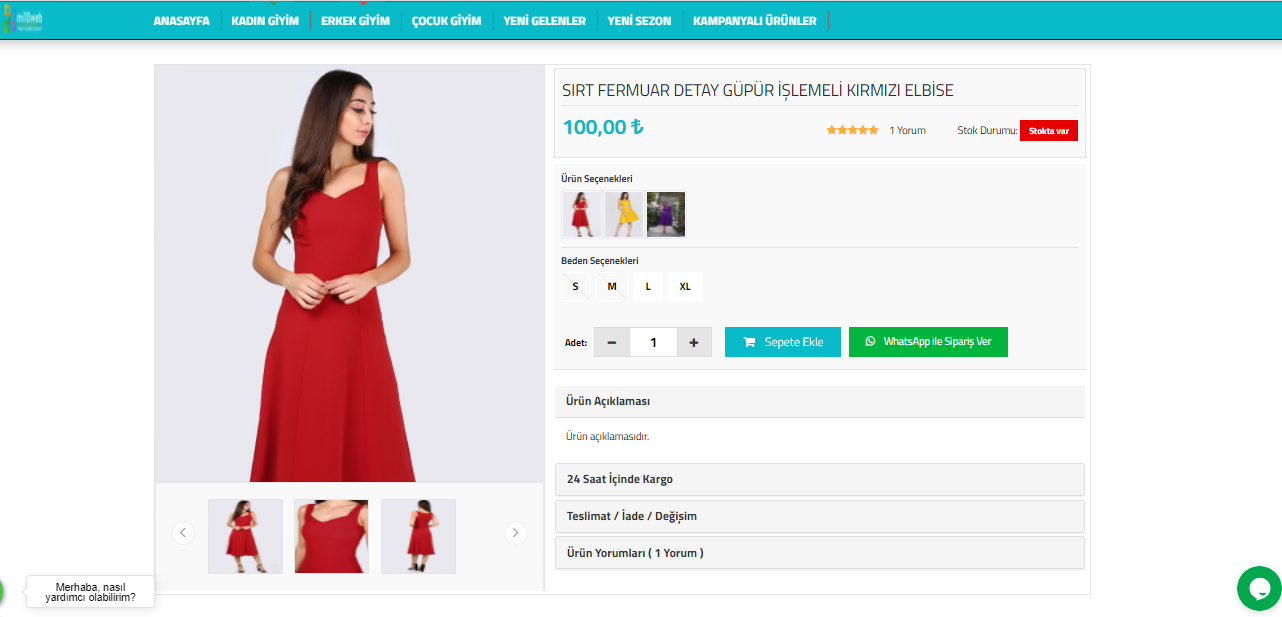This screenshot has width=1282, height=617.
Task: Choose size XL option
Action: [685, 287]
